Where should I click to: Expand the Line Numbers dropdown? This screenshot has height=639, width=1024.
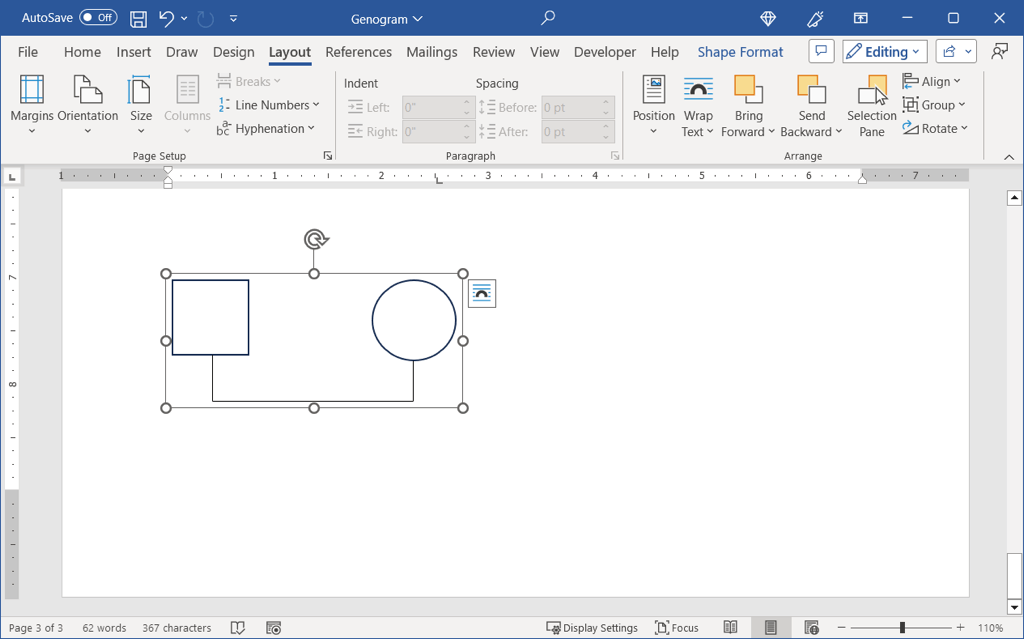(269, 105)
